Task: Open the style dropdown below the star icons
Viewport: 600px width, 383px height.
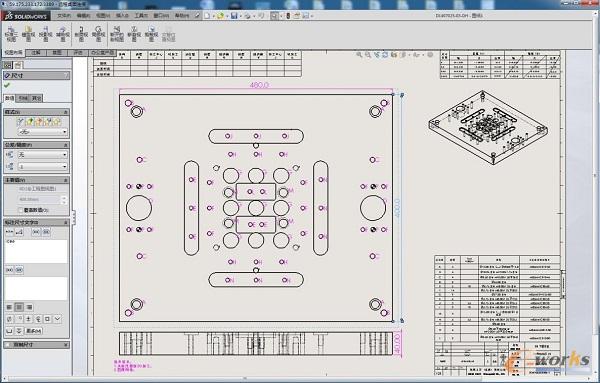Action: click(42, 132)
